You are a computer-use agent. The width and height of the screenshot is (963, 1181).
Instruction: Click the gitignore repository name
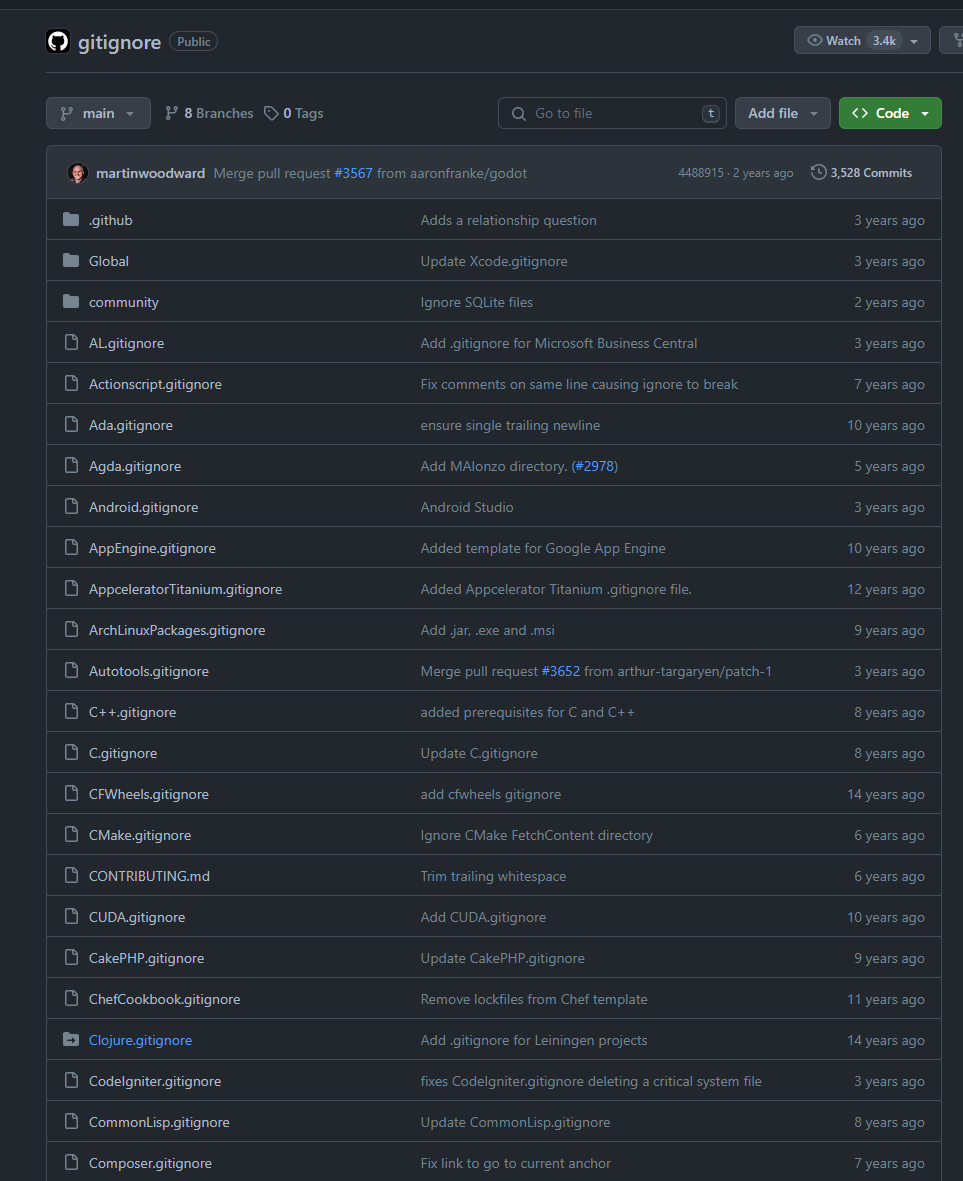tap(120, 42)
